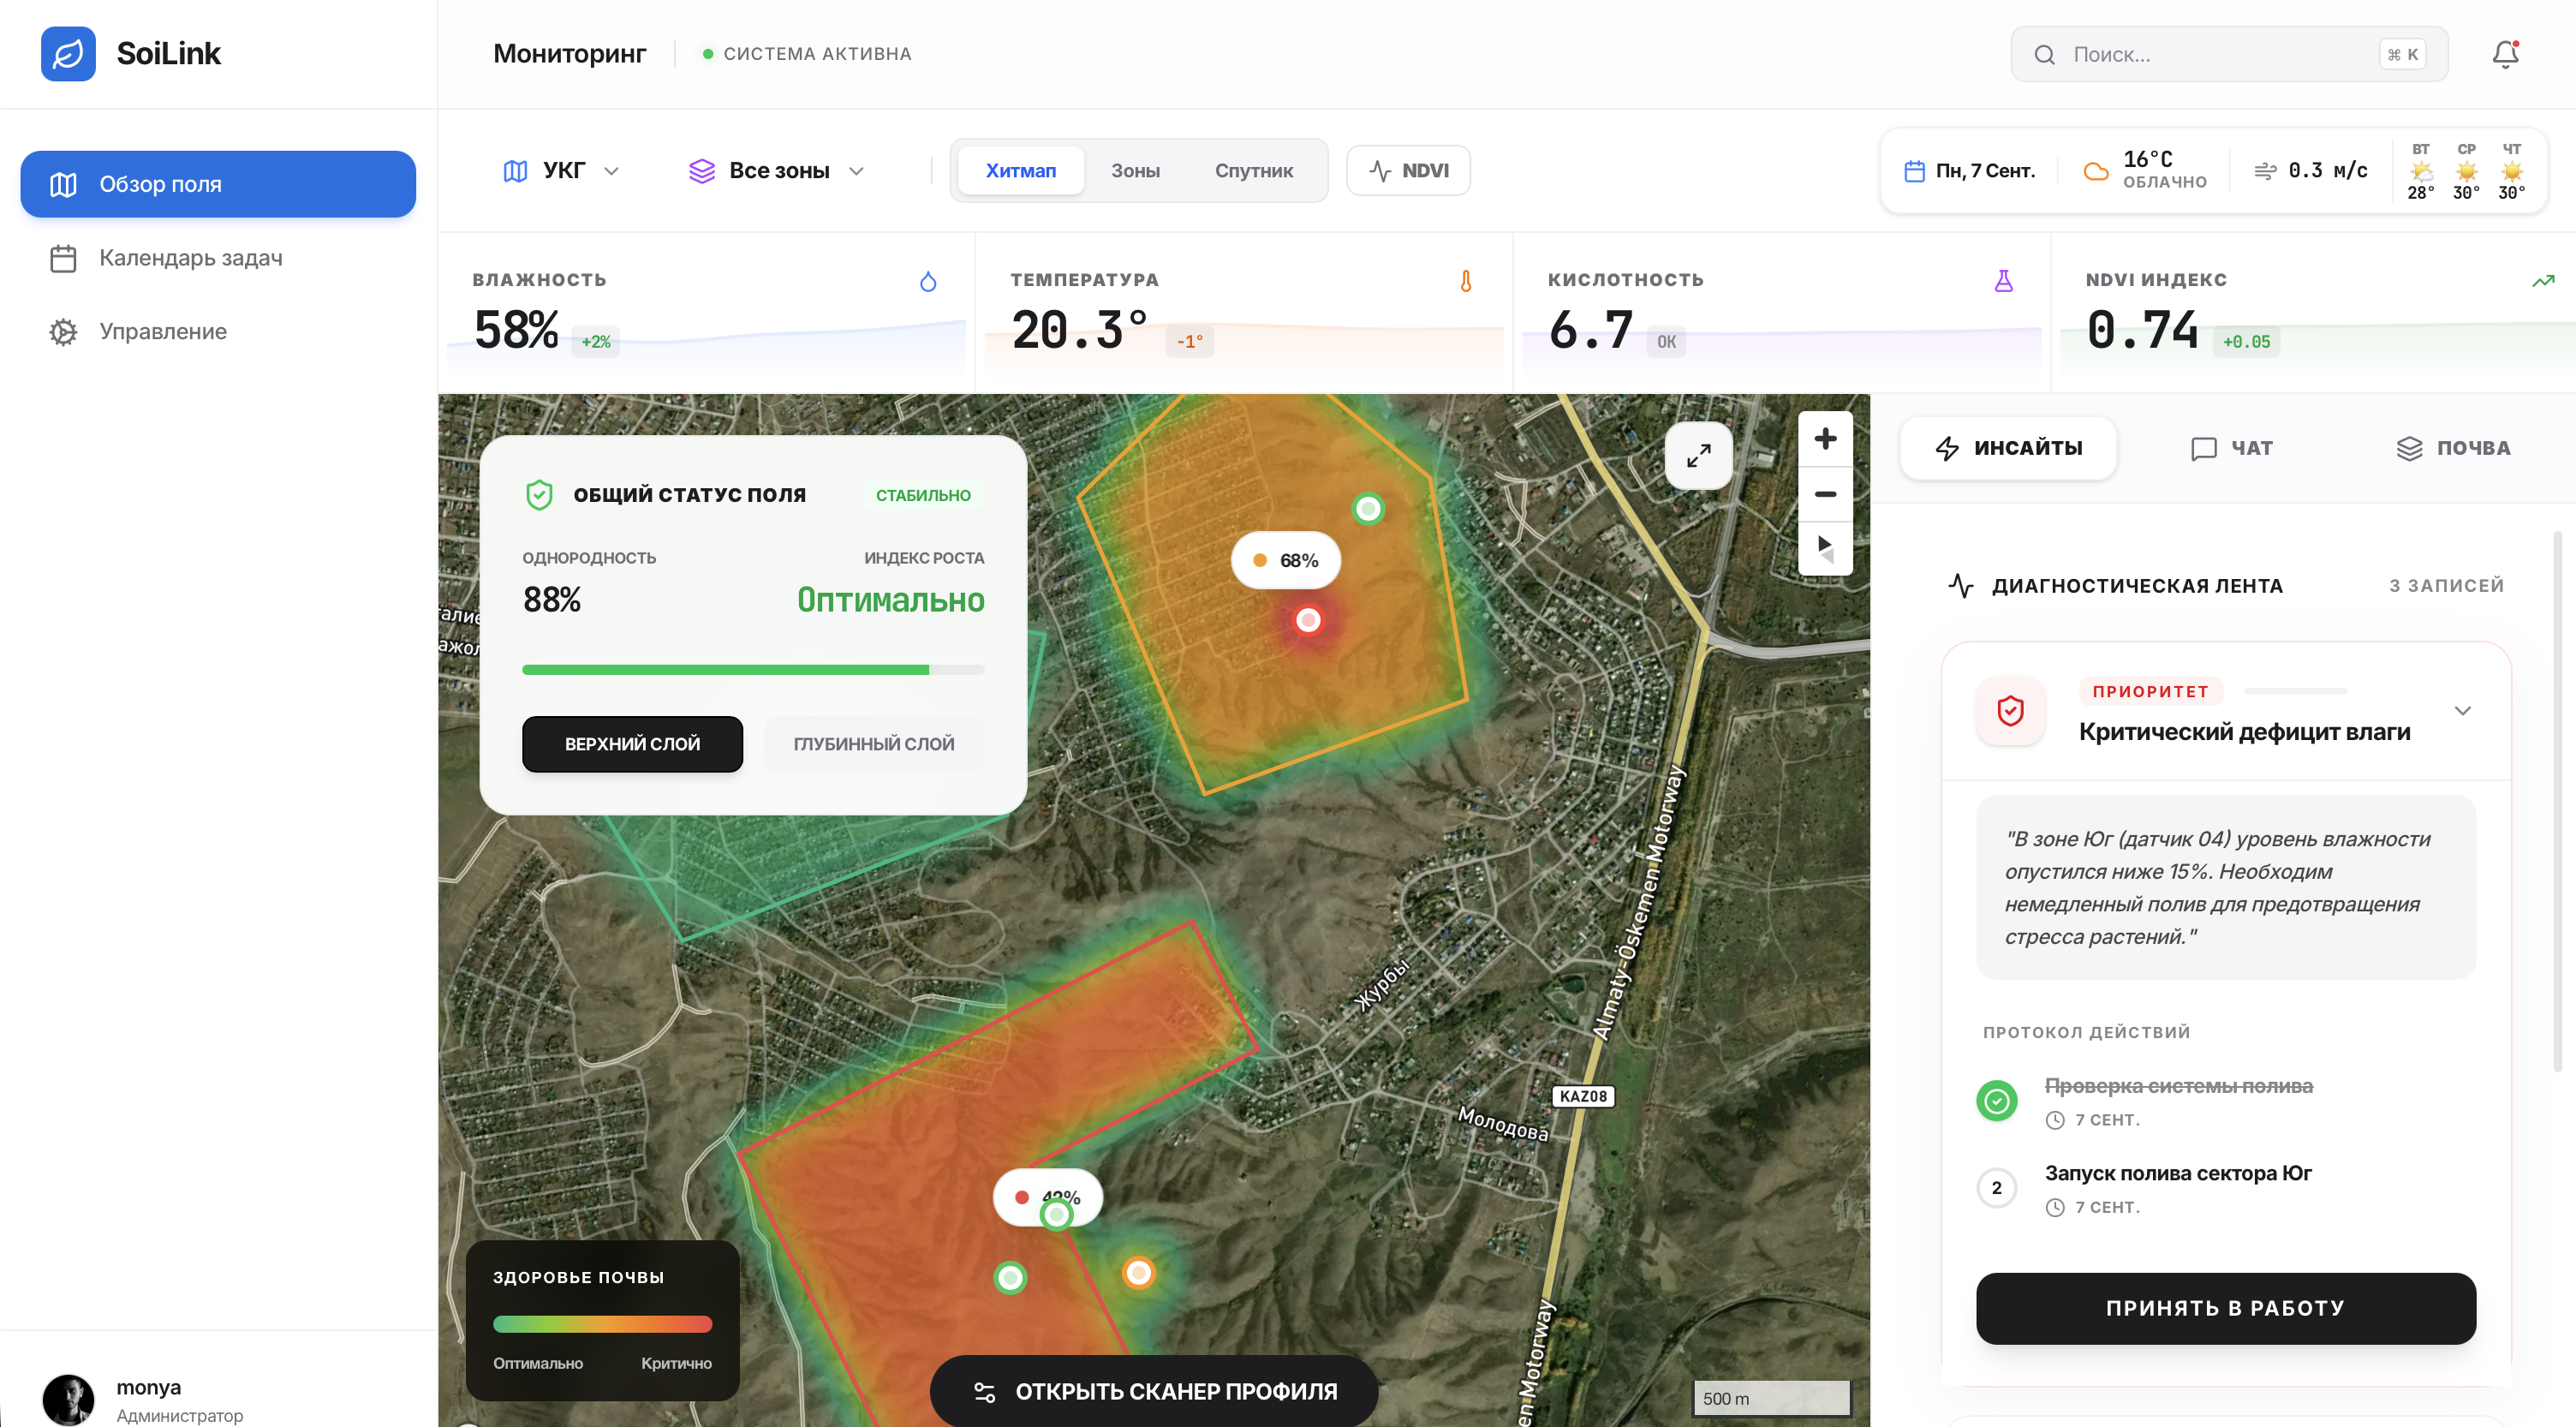The height and width of the screenshot is (1427, 2576).
Task: Click ОТКРЫТЬ СКАНЕР ПРОФИЛЯ button
Action: [1154, 1390]
